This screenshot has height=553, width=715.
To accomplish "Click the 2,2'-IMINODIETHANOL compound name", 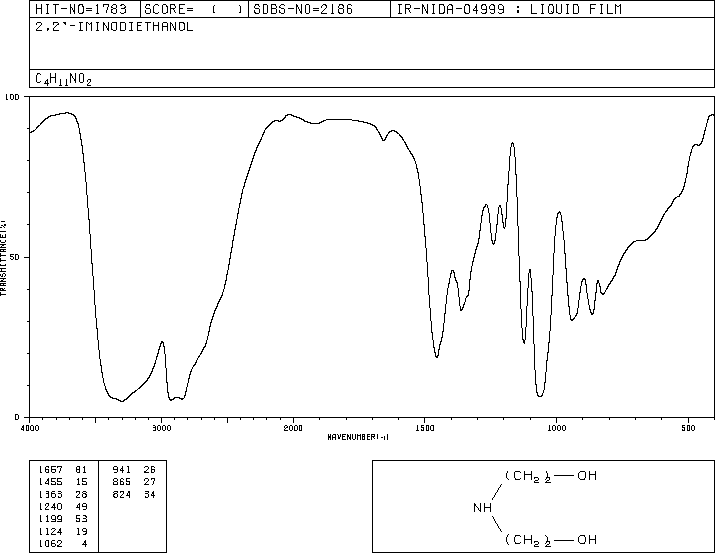I will tap(114, 27).
